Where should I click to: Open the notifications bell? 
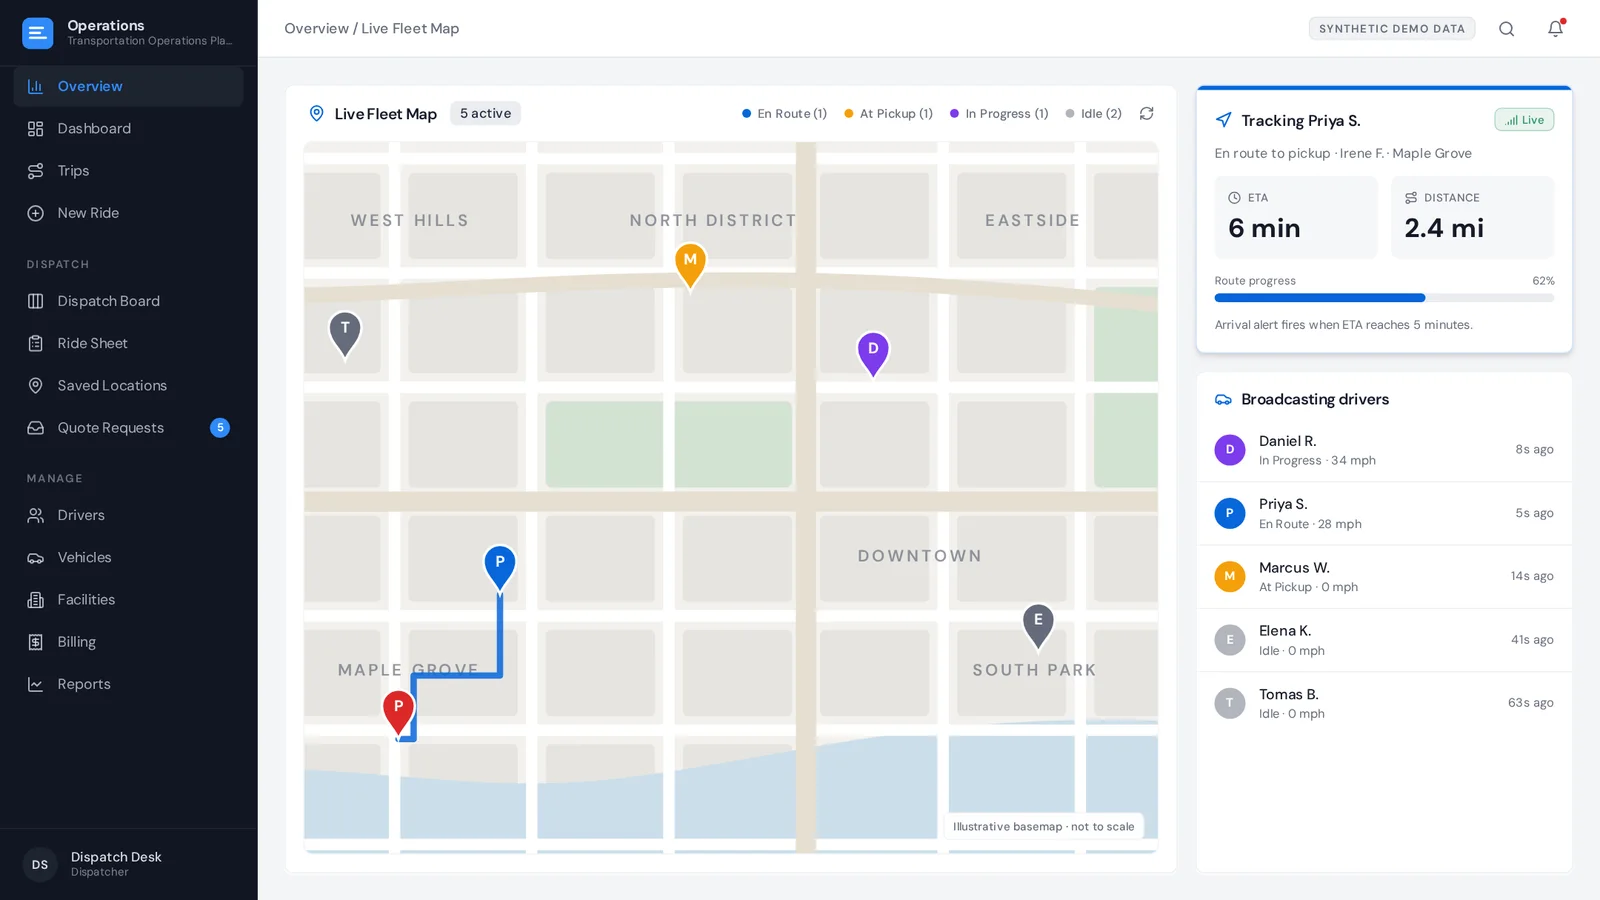click(1555, 29)
